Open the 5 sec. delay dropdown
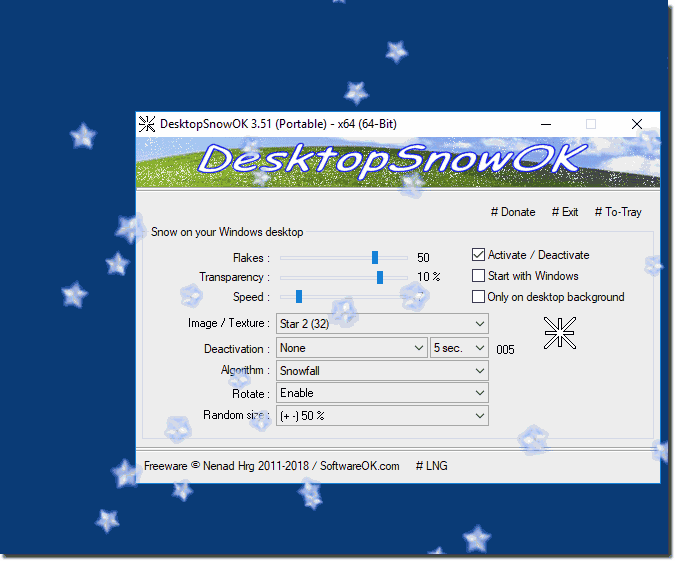 point(459,348)
